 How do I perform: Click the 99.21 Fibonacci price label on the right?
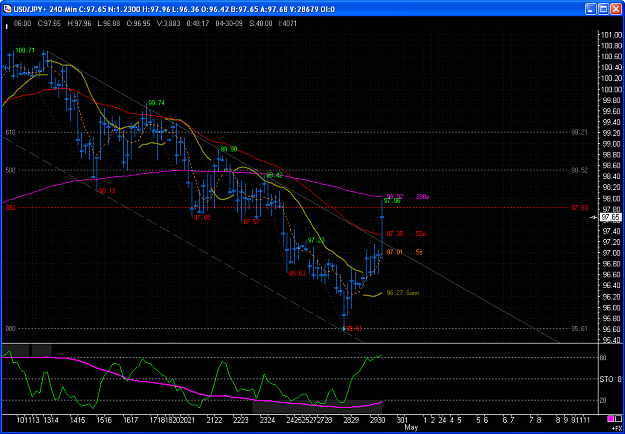click(x=580, y=132)
